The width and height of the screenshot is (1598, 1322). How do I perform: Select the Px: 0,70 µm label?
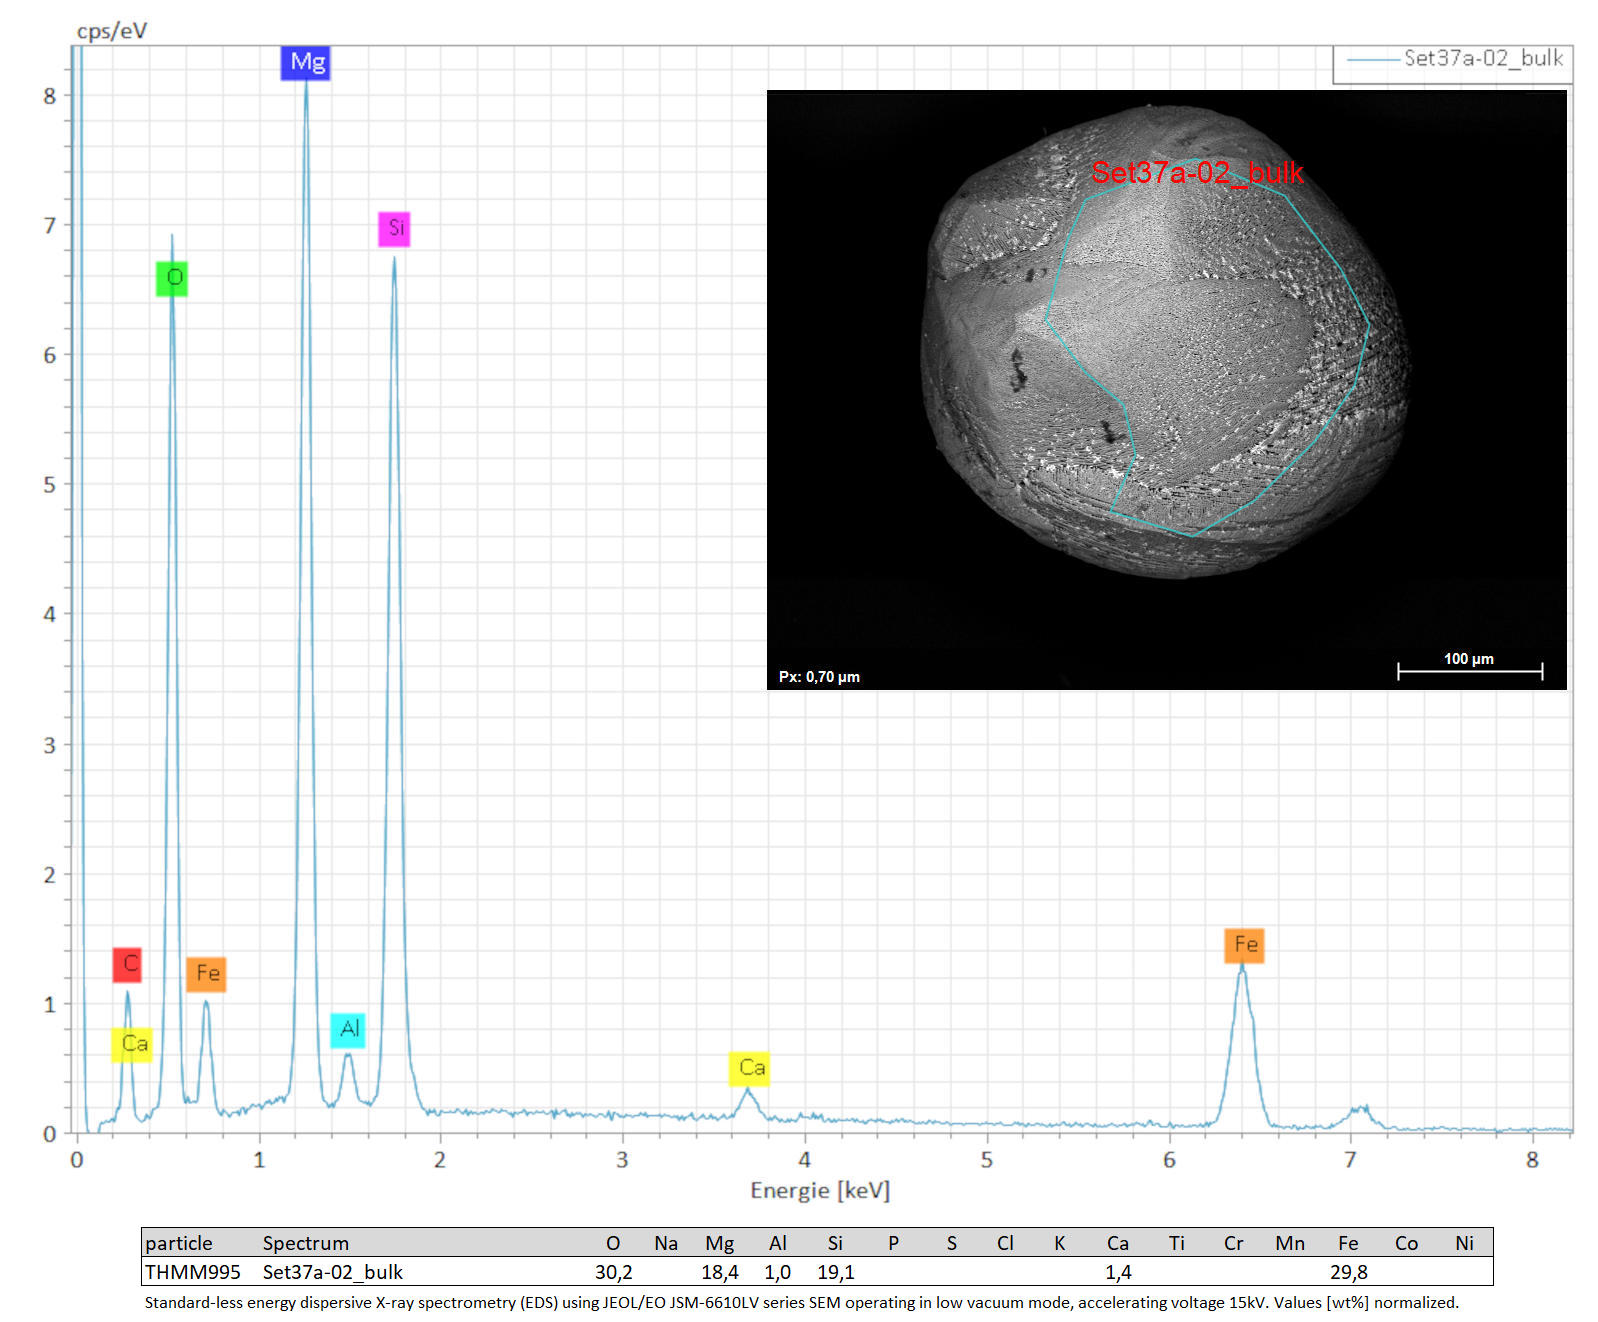[819, 677]
